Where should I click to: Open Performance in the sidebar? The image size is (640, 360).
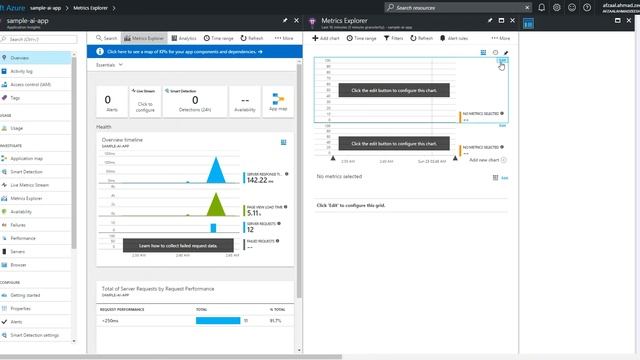point(36,238)
